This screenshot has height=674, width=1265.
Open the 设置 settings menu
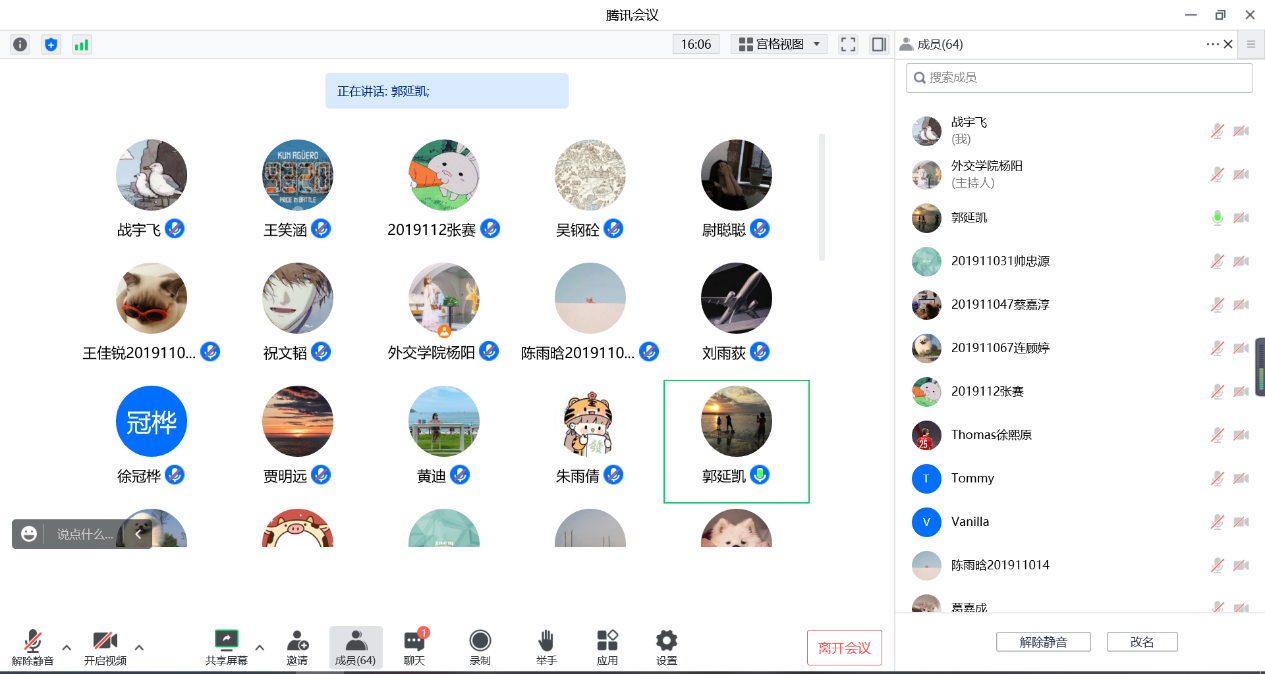(x=666, y=647)
